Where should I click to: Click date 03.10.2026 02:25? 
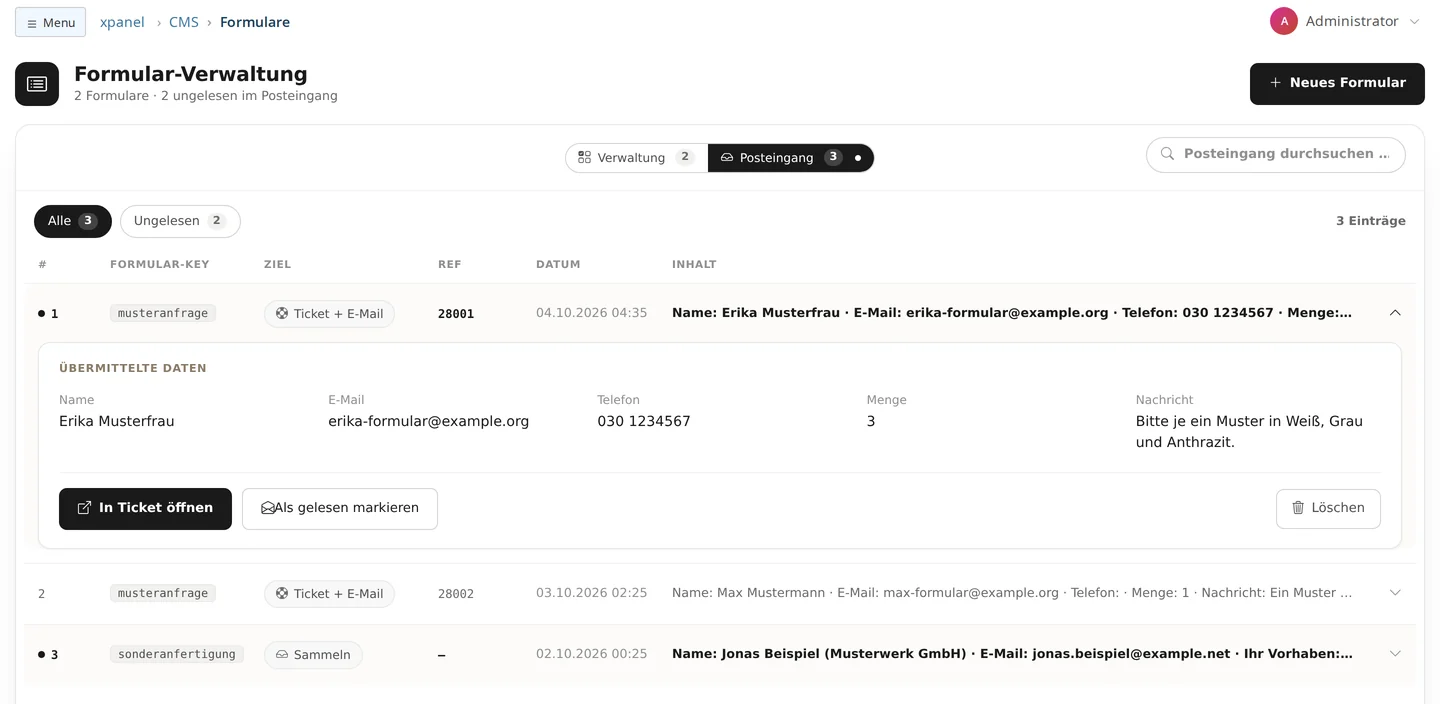[591, 593]
